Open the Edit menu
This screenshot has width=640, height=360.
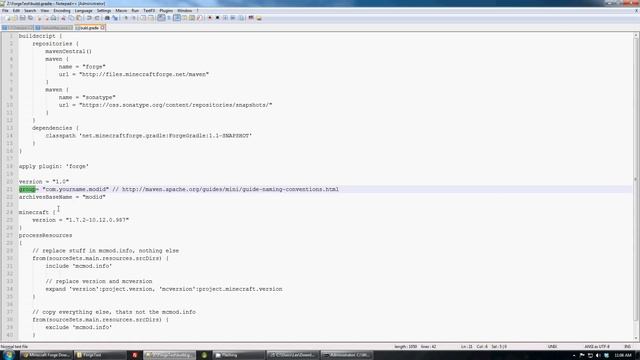pos(16,11)
